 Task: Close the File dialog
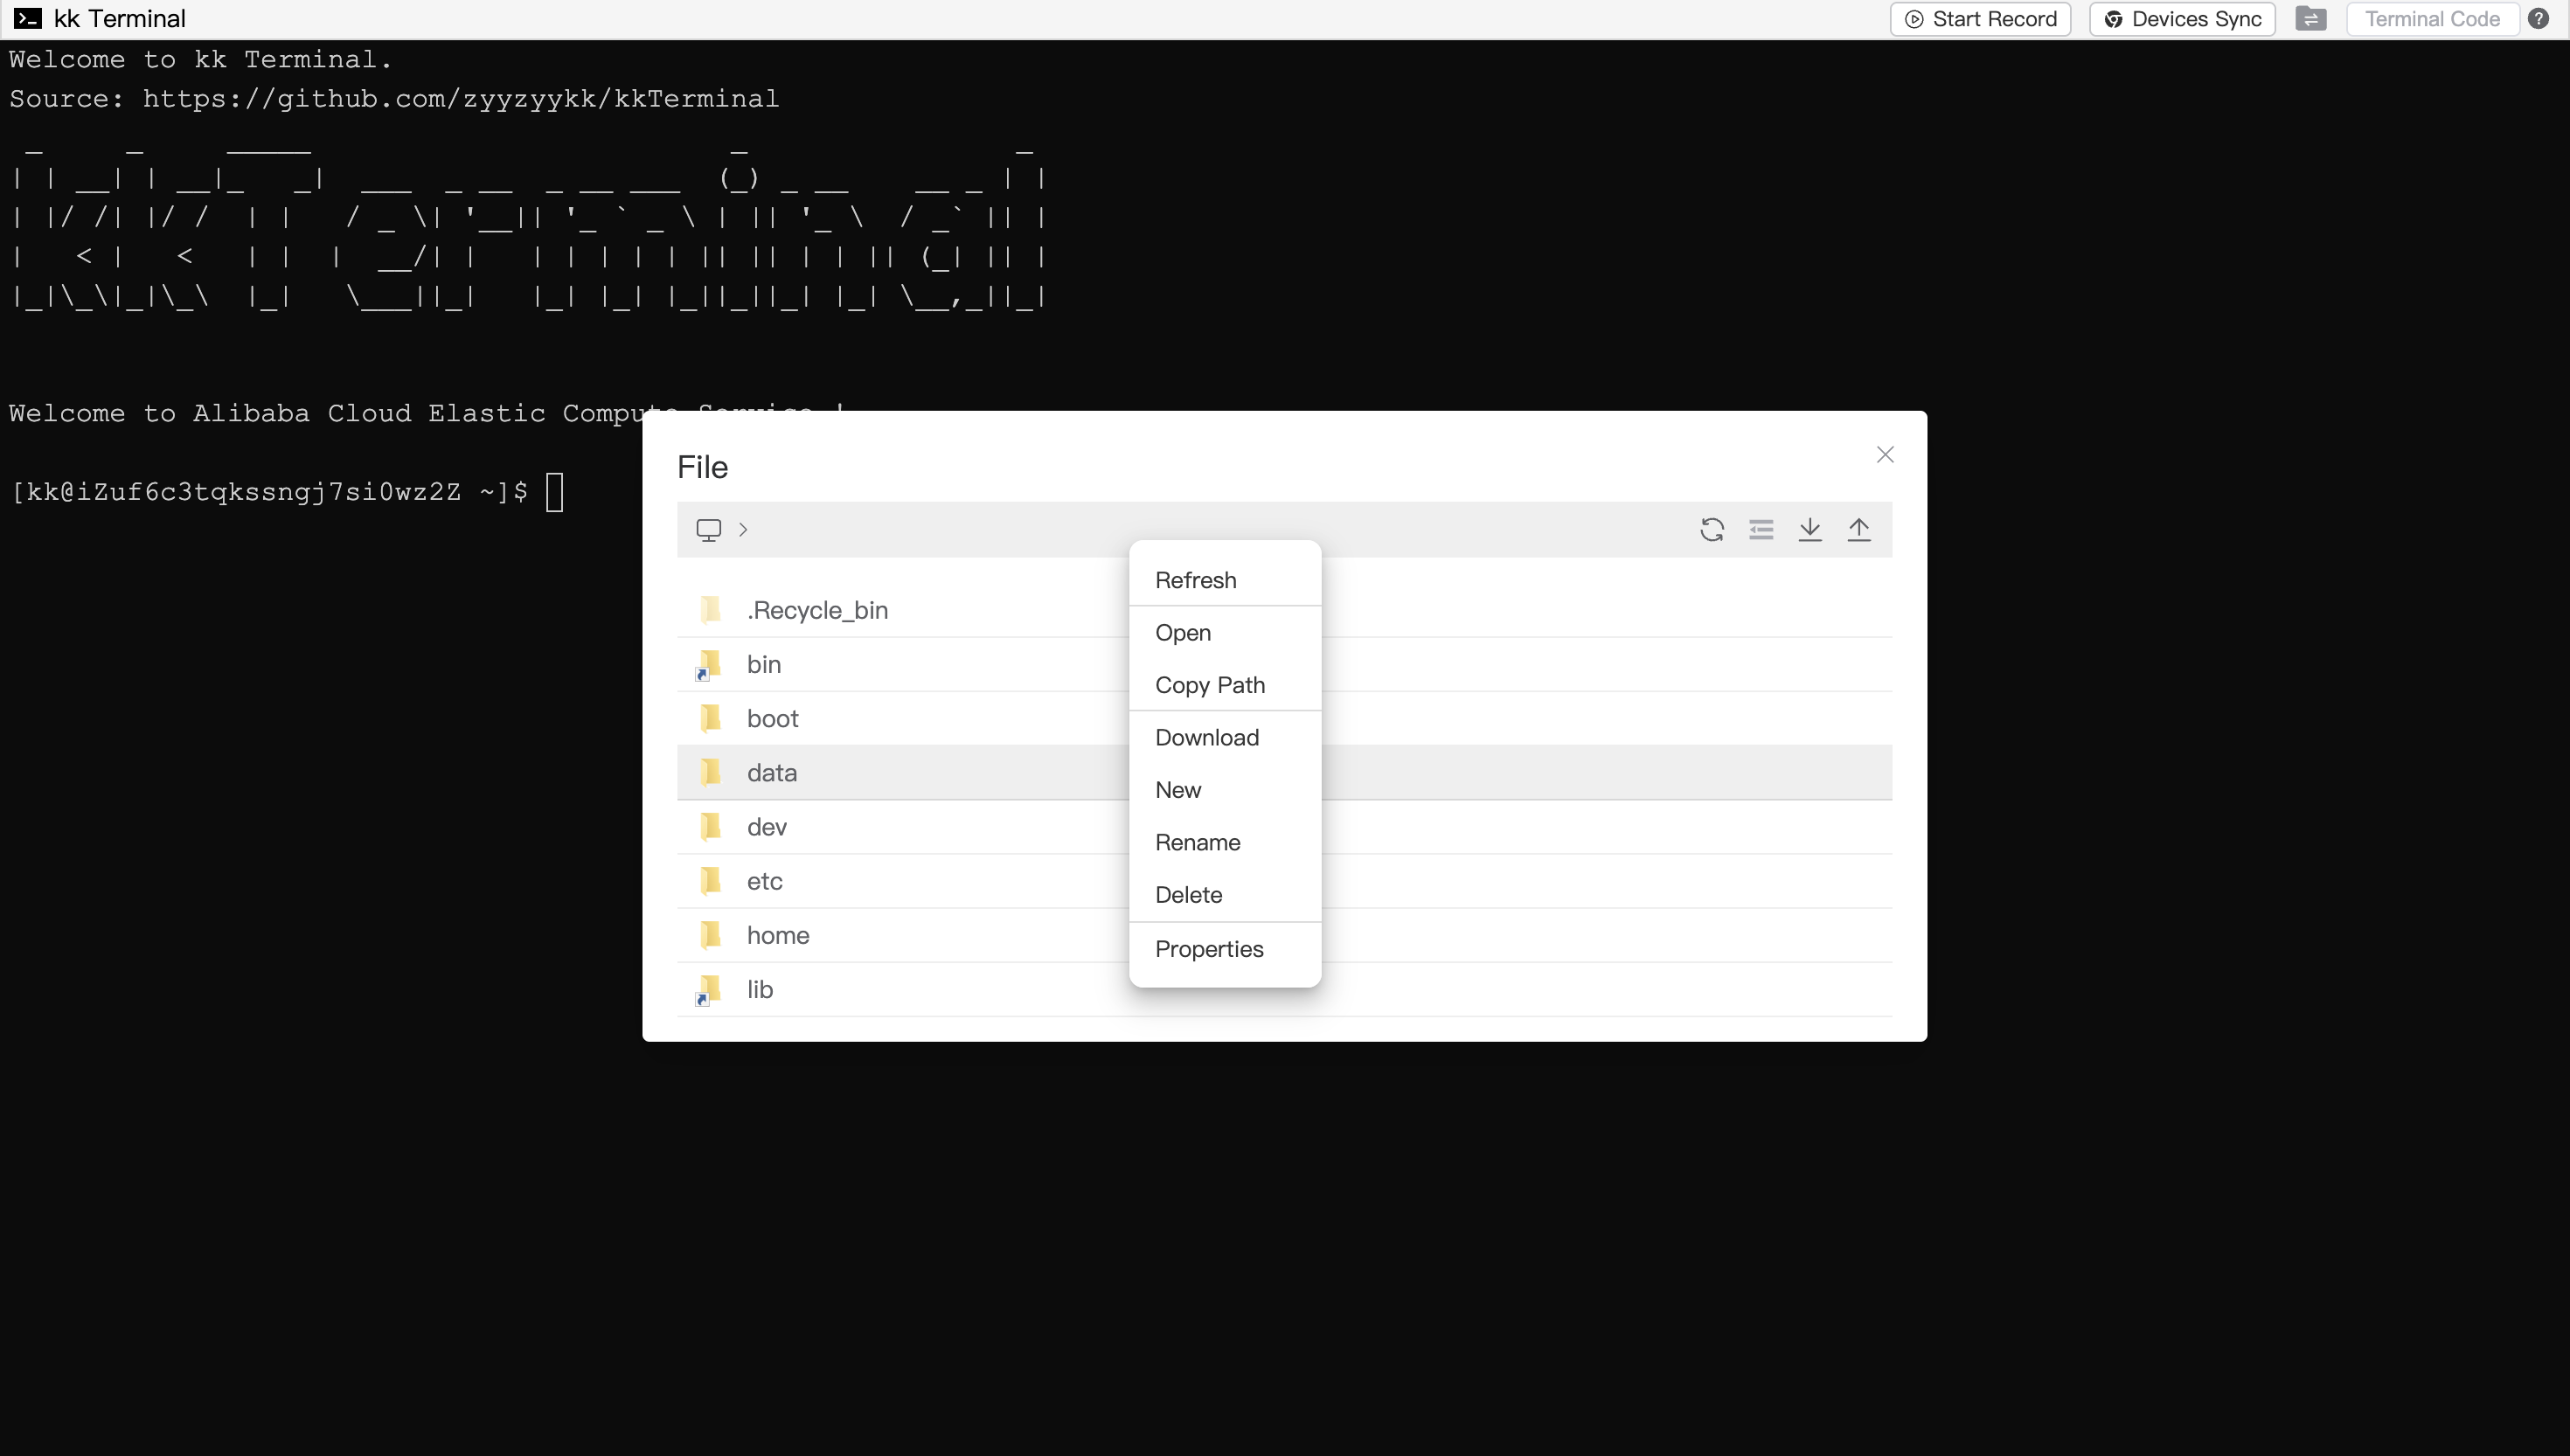1885,455
